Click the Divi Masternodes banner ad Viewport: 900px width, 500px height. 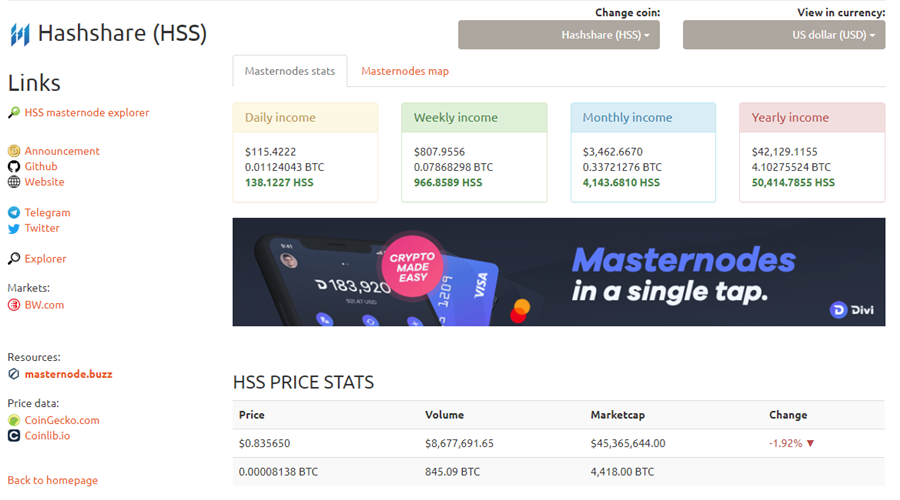pyautogui.click(x=558, y=272)
